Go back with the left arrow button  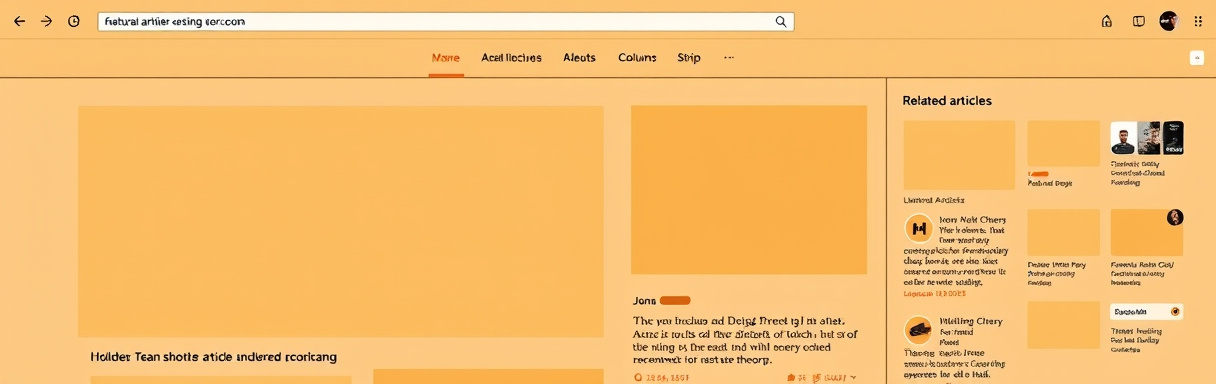click(19, 21)
